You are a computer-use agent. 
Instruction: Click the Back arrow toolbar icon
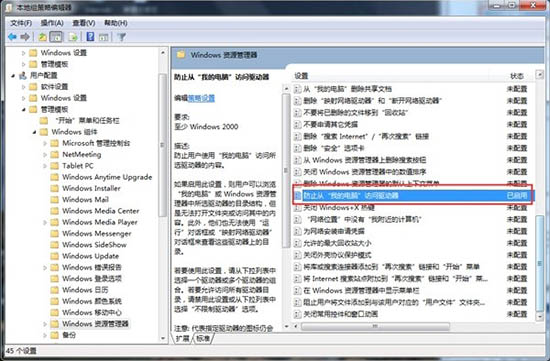click(12, 36)
